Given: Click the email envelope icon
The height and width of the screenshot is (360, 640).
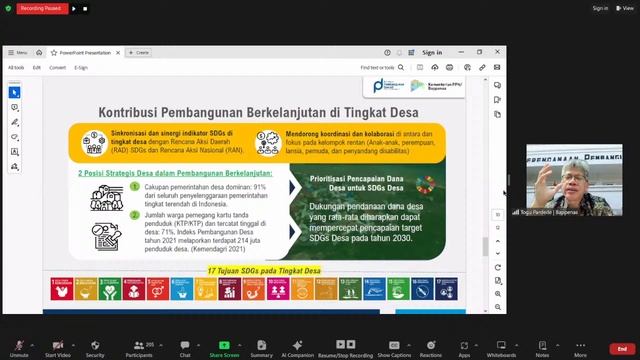Looking at the screenshot, I should (497, 67).
